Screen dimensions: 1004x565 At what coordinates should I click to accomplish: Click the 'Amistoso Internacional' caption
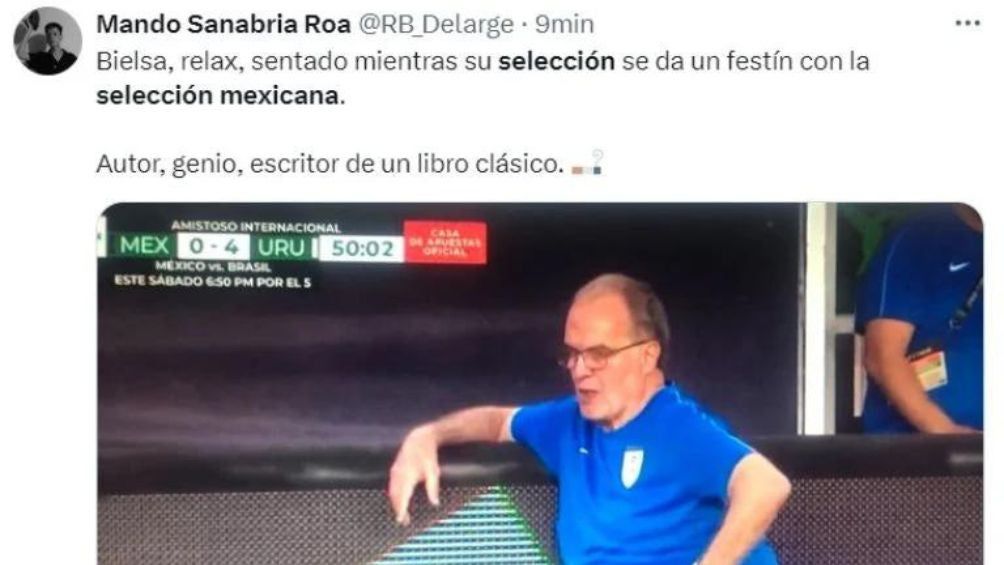click(x=255, y=227)
